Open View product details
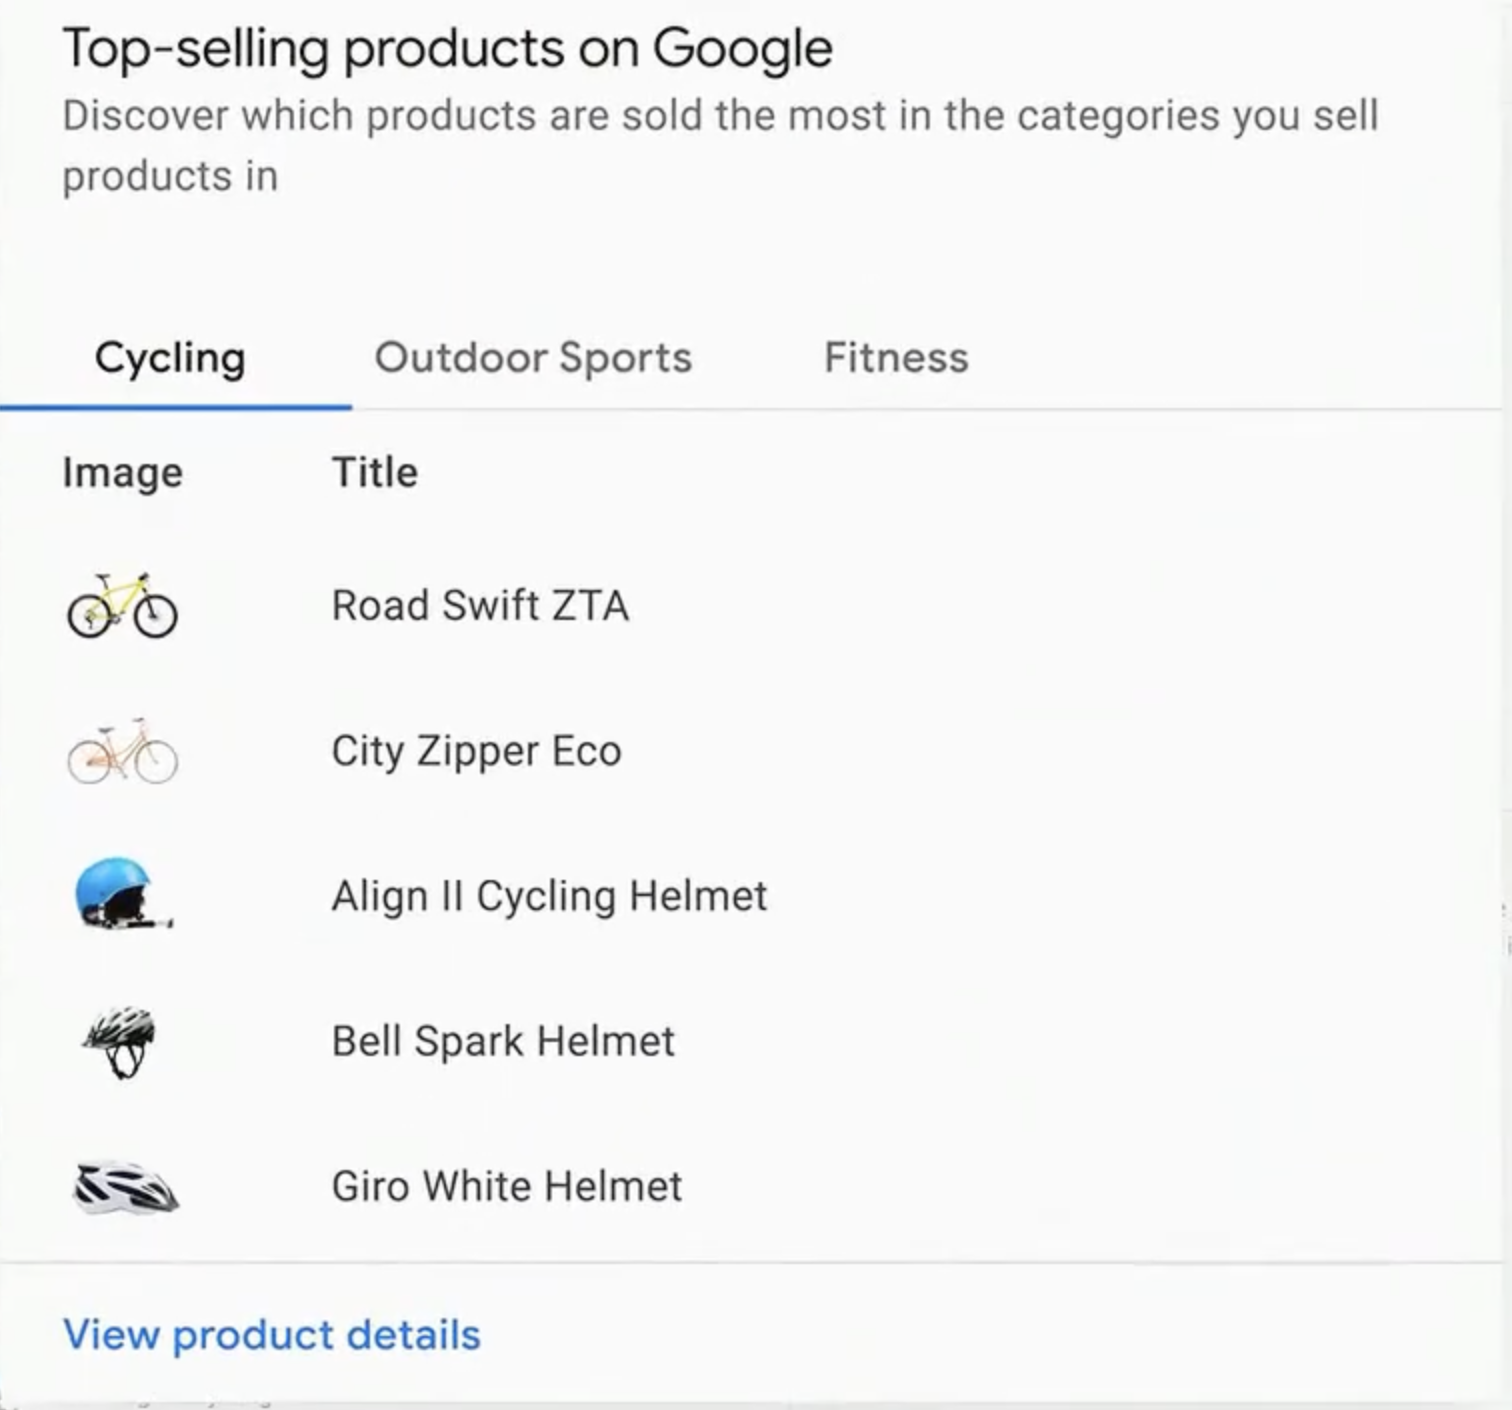 (x=271, y=1335)
